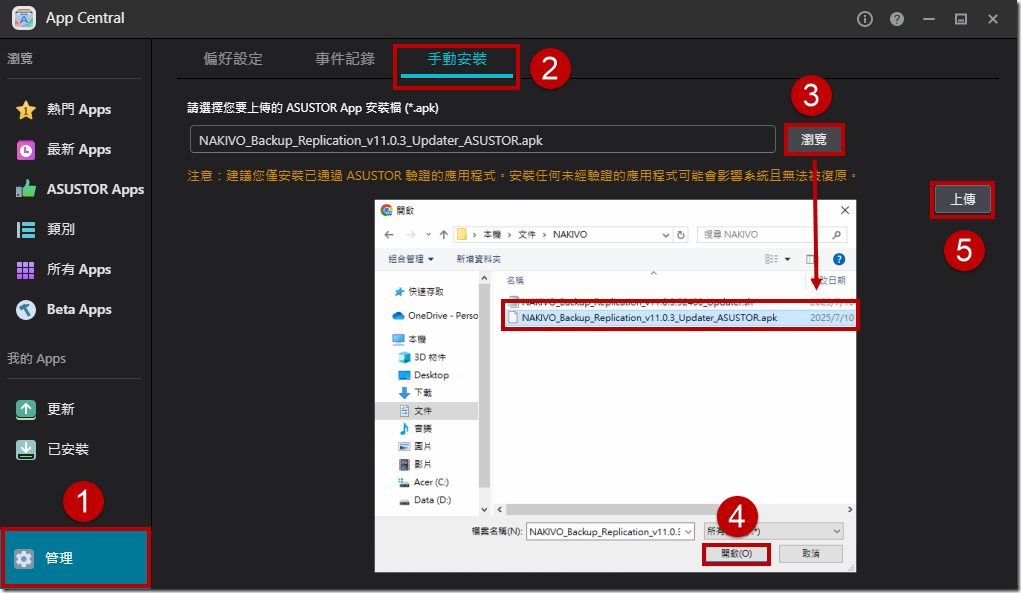Open 熱門 Apps in the sidebar
Viewport: 1021px width, 593px height.
pos(64,109)
